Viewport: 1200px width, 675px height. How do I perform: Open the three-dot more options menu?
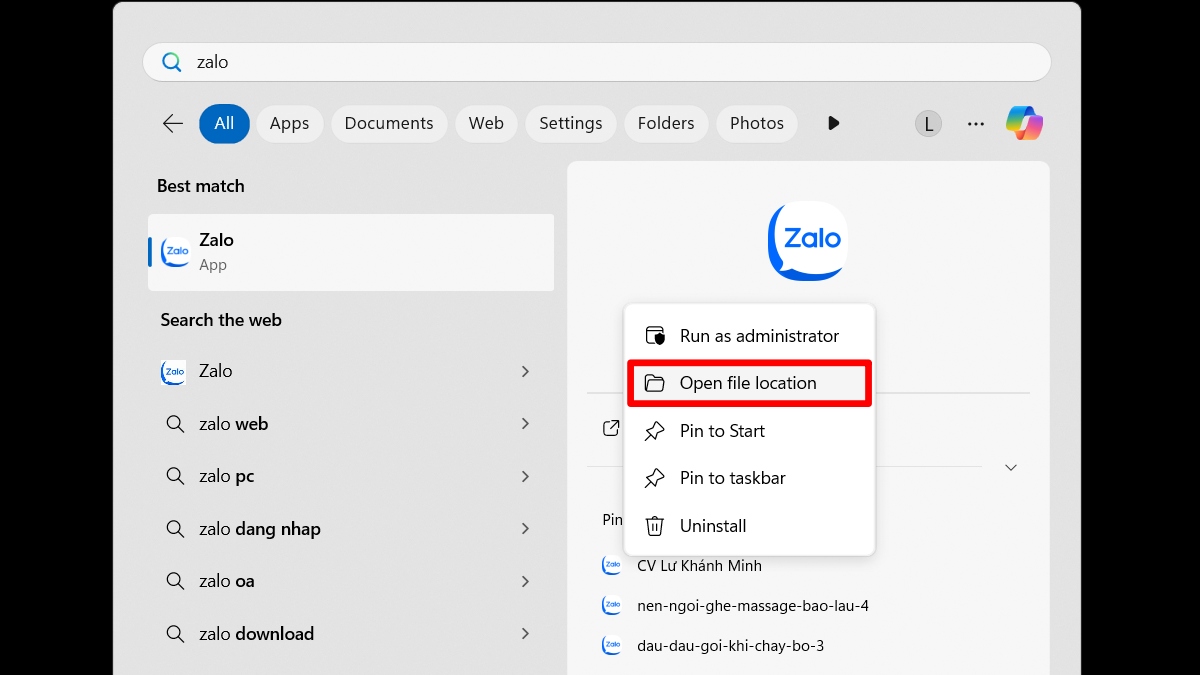tap(976, 124)
